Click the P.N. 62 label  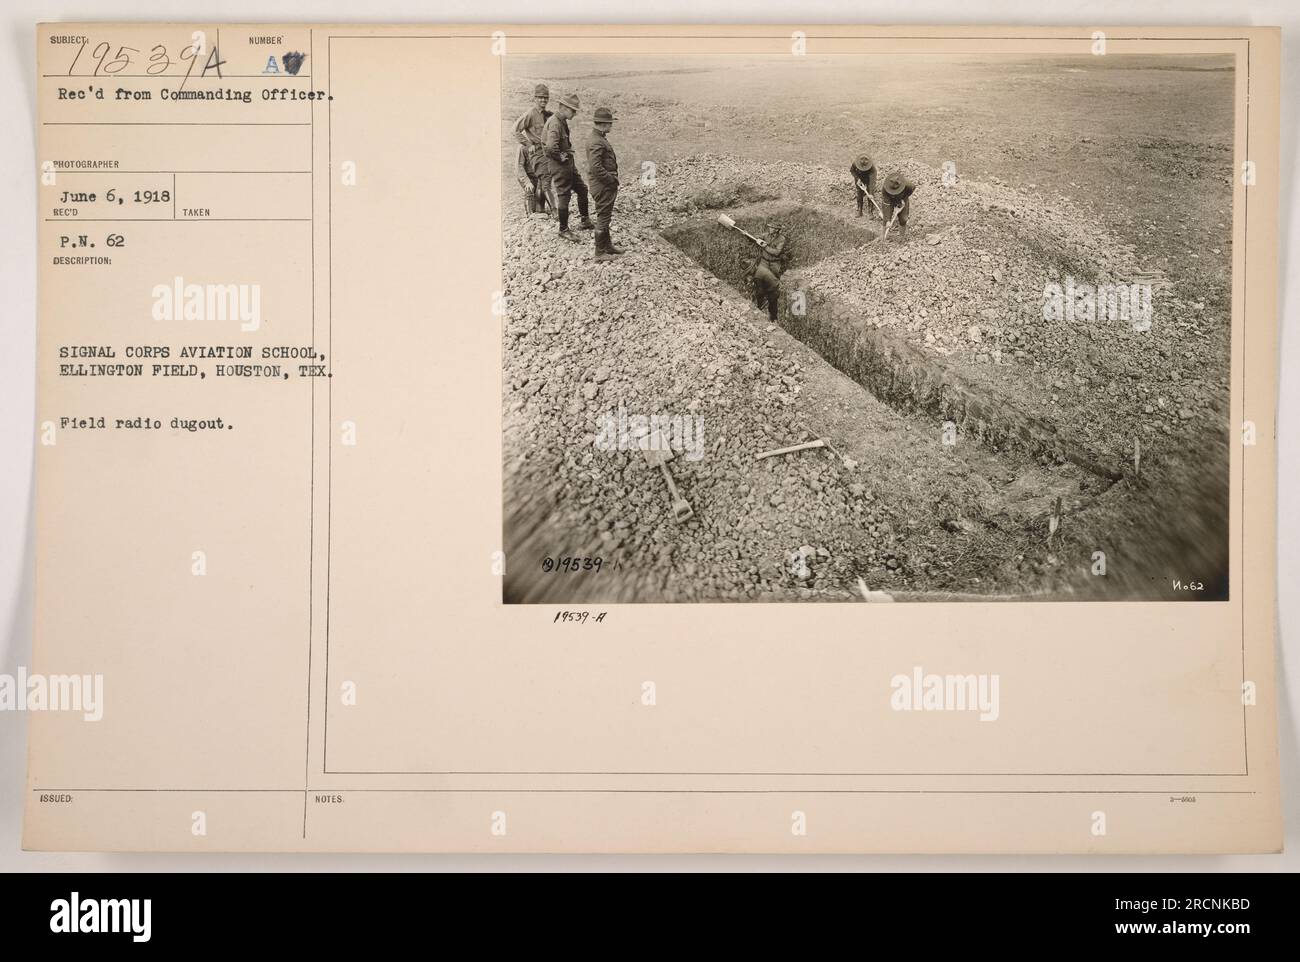[x=85, y=240]
